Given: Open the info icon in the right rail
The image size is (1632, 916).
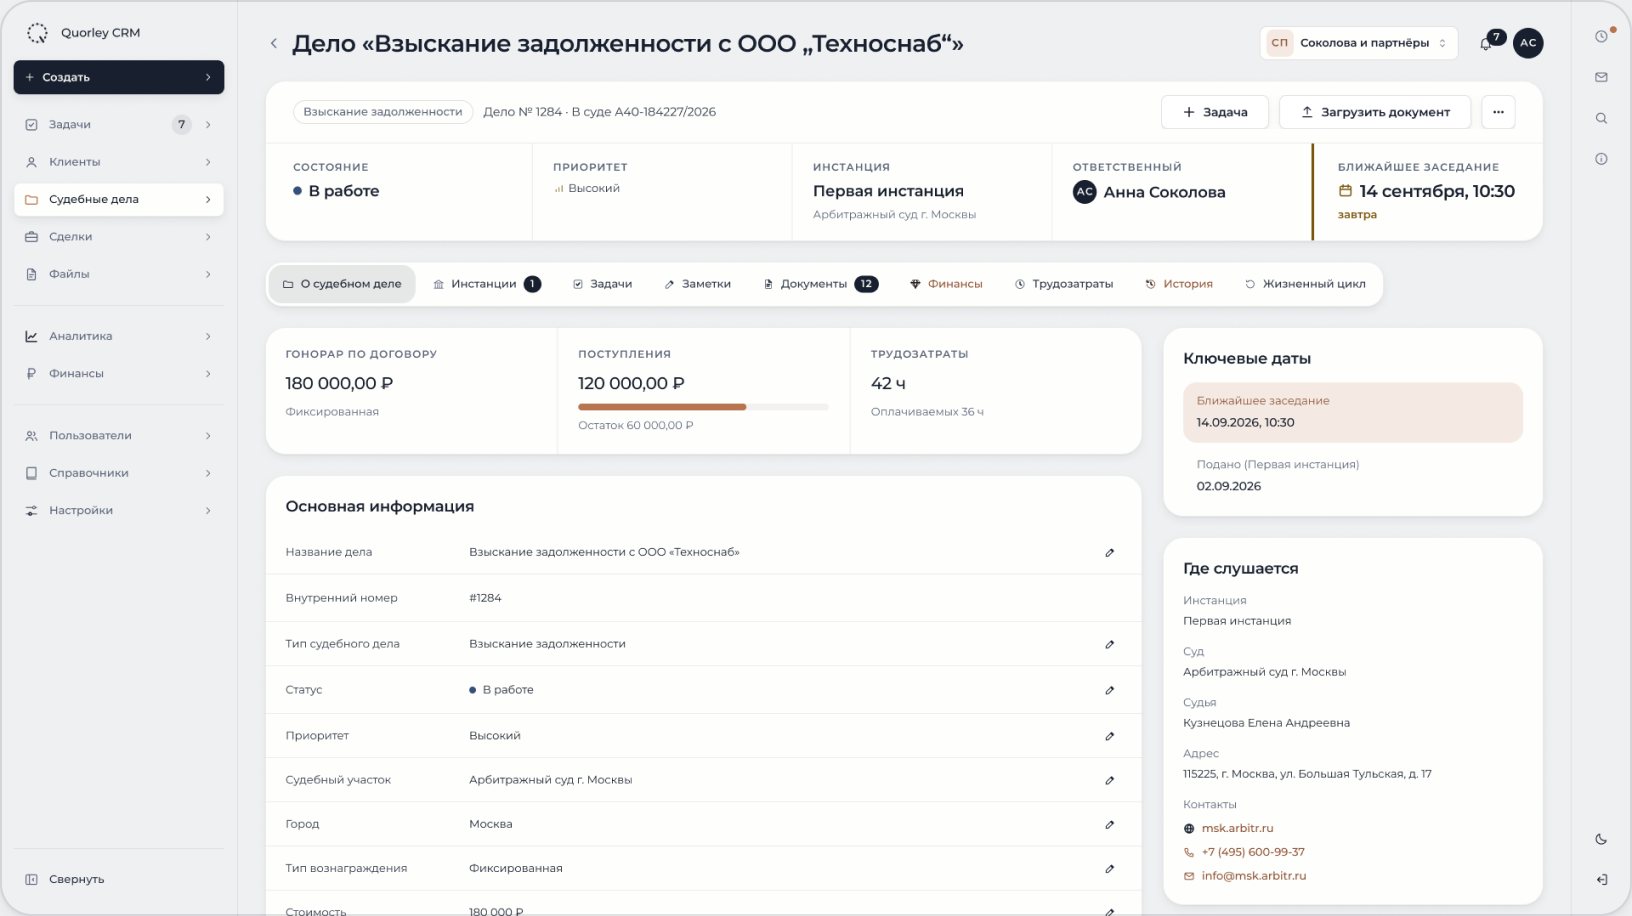Looking at the screenshot, I should 1601,159.
